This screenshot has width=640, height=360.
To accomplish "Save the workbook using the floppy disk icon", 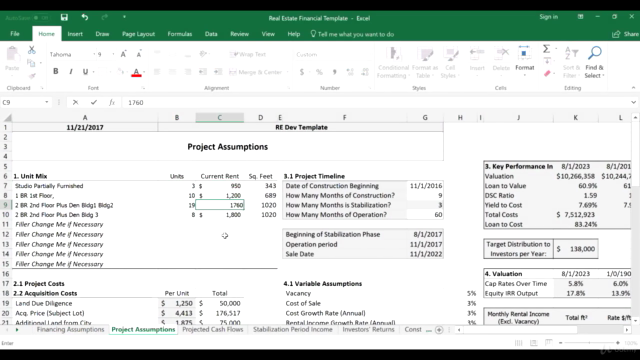I will point(64,17).
